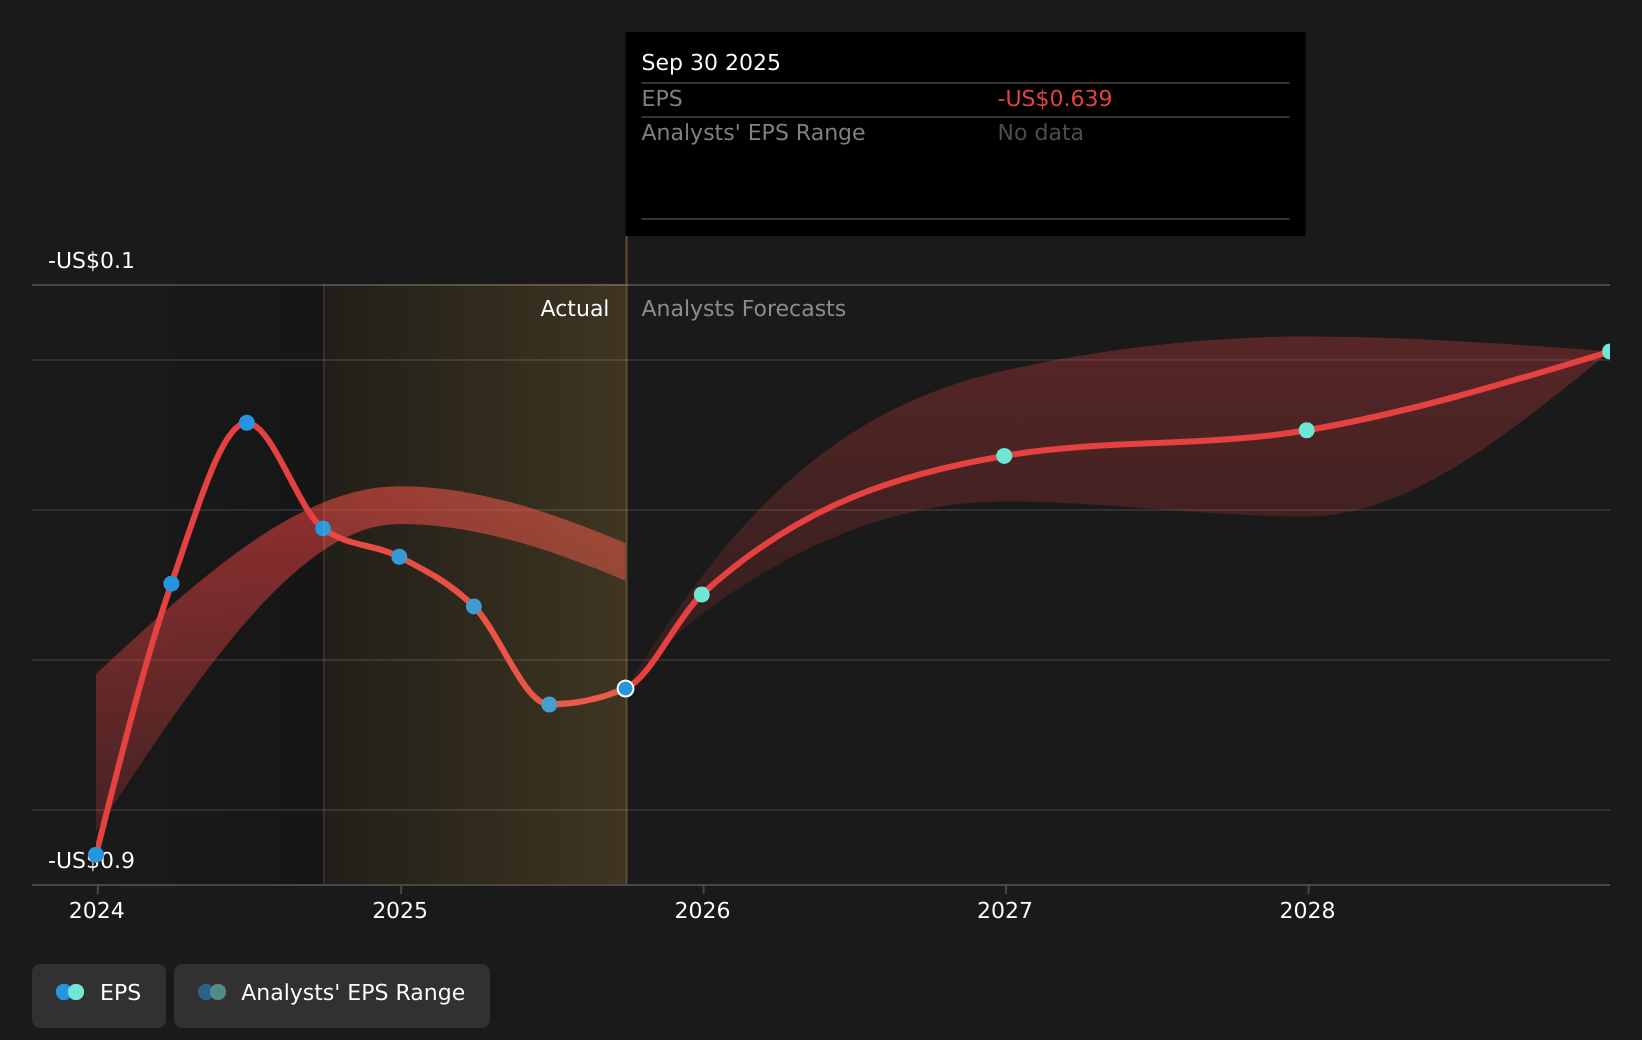Image resolution: width=1642 pixels, height=1040 pixels.
Task: Click the blue EPS point at the 2025 tick
Action: [x=399, y=557]
